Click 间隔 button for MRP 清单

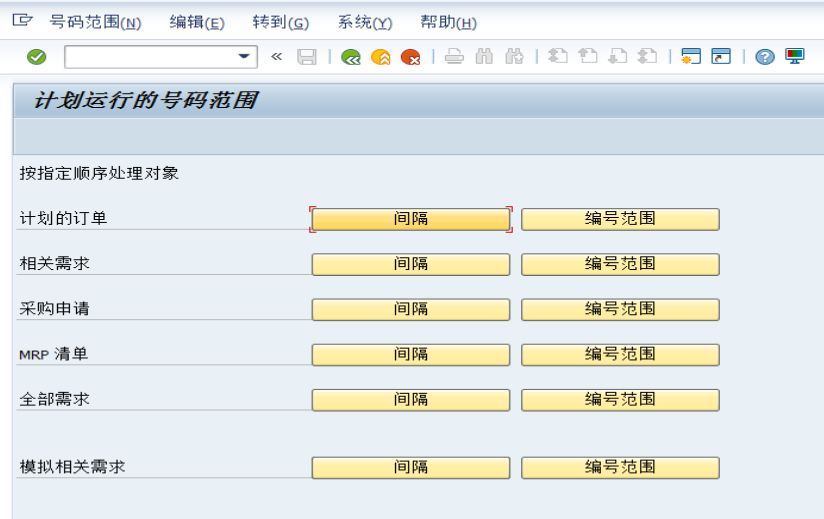411,355
